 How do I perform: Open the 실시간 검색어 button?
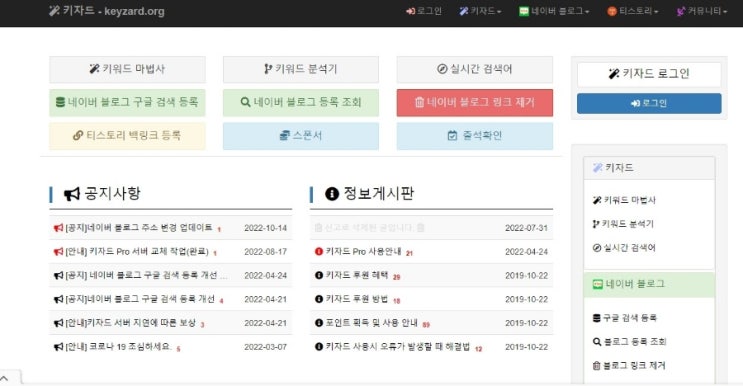(x=475, y=69)
